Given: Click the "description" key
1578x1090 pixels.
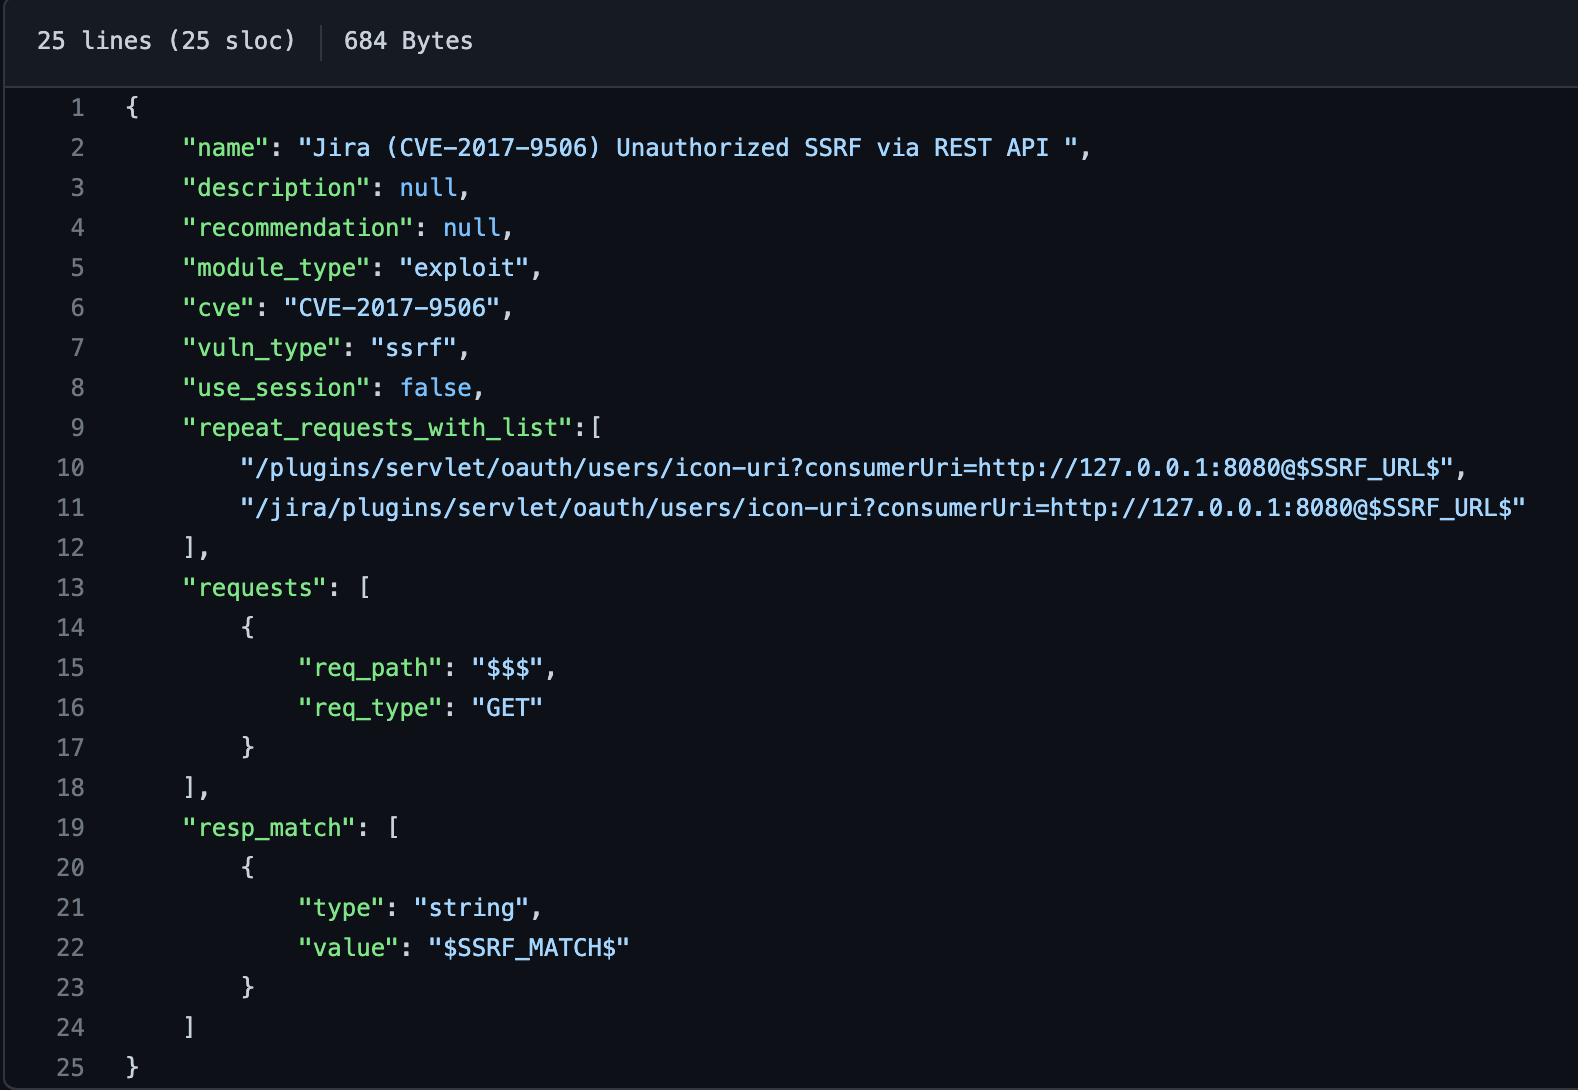Looking at the screenshot, I should [x=277, y=188].
